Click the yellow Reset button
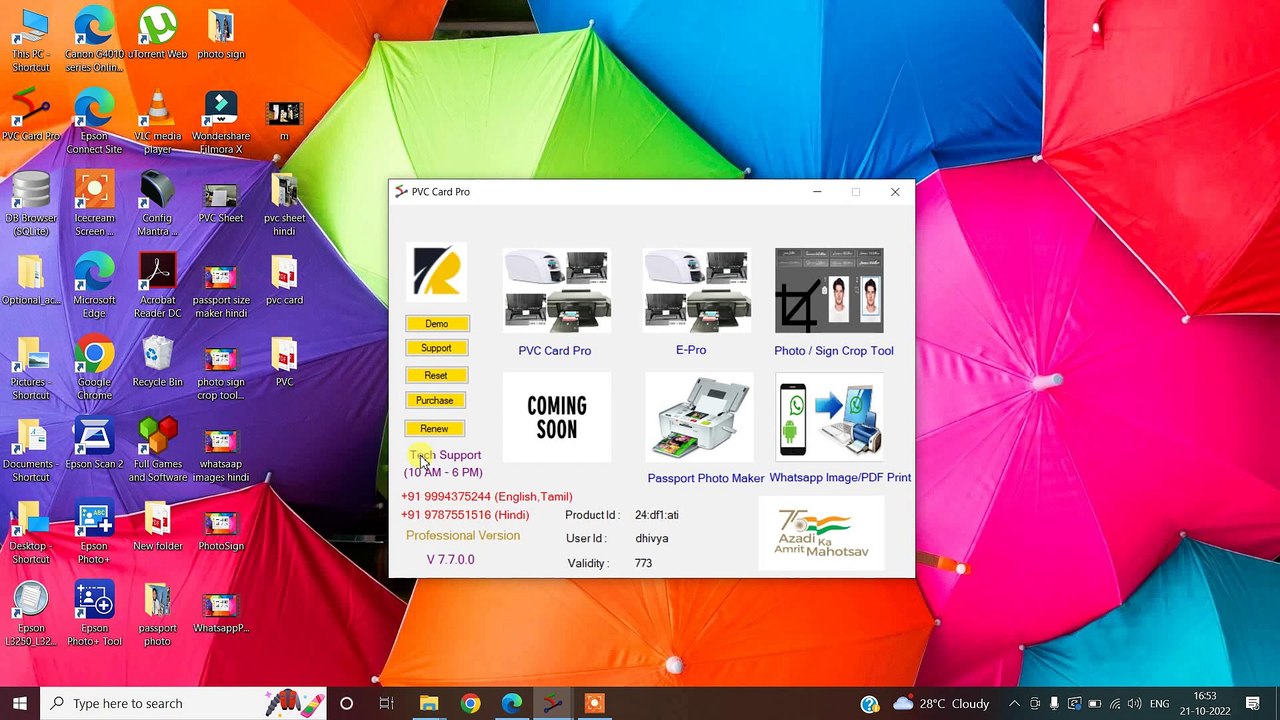Screen dimensions: 1280x720 pyautogui.click(x=436, y=375)
